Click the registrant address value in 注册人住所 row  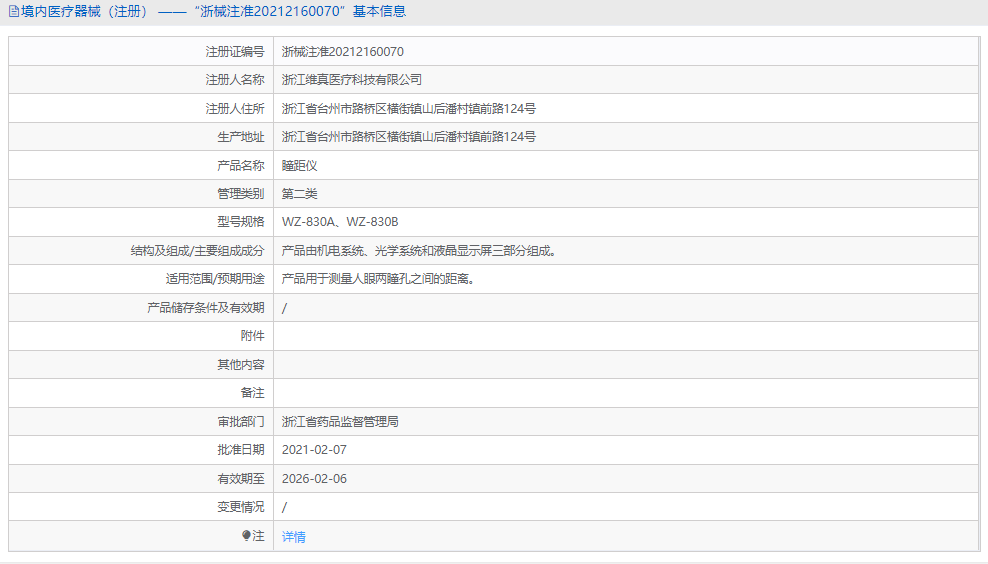409,108
